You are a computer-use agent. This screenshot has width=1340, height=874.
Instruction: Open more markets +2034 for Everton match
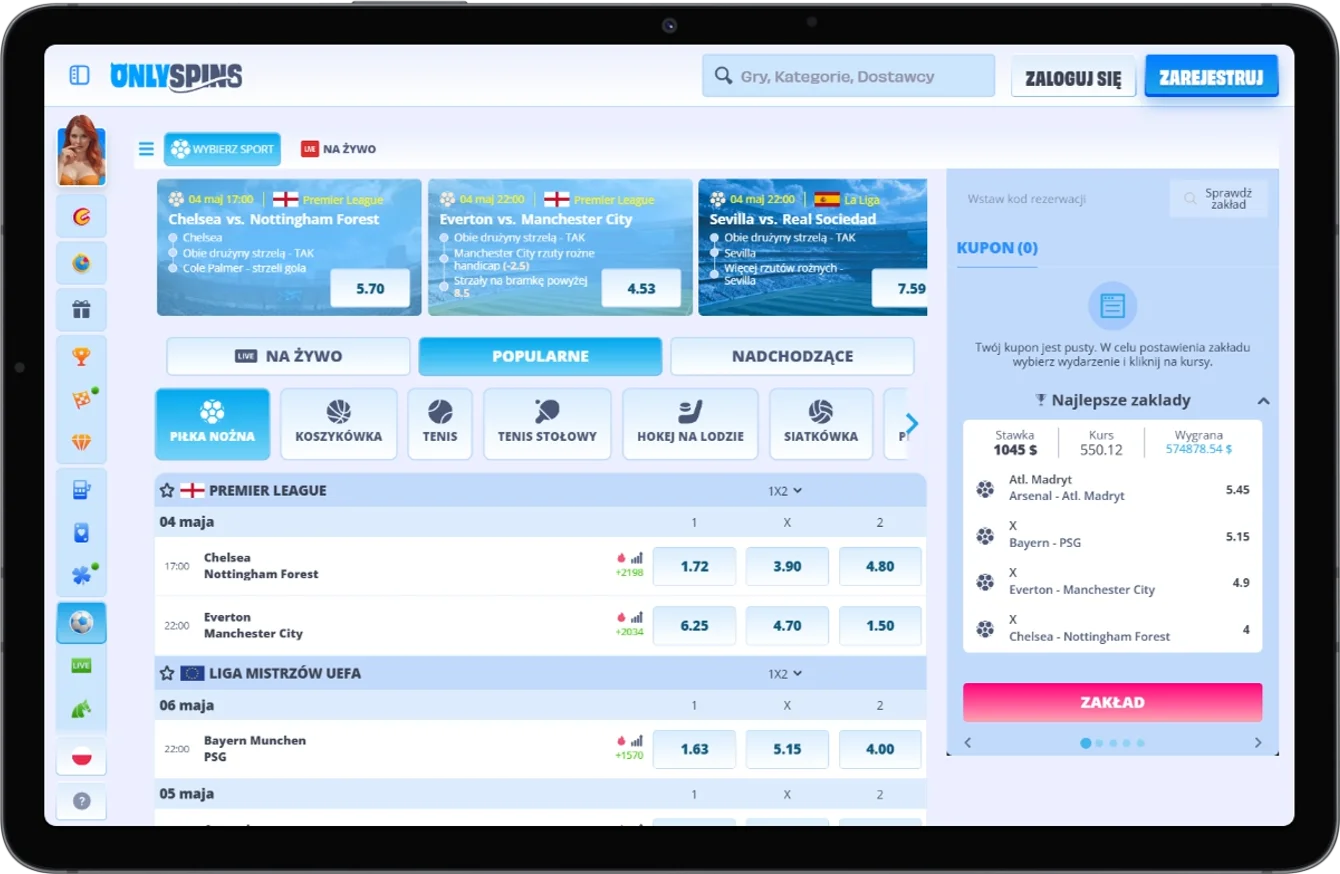pyautogui.click(x=629, y=632)
